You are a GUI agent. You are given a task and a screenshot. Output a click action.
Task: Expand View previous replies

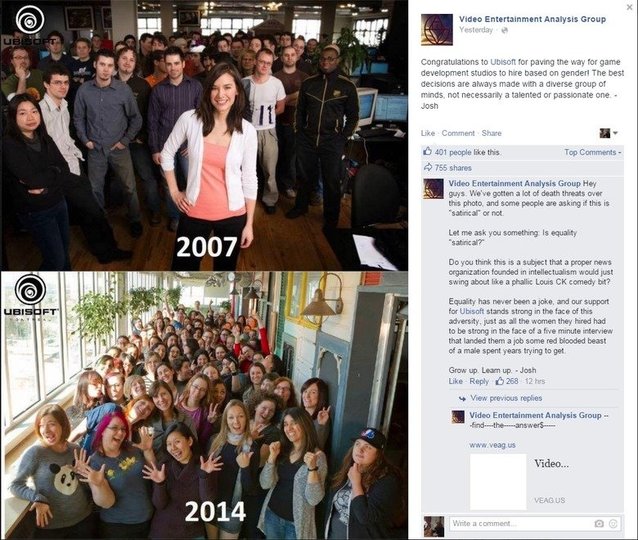506,398
